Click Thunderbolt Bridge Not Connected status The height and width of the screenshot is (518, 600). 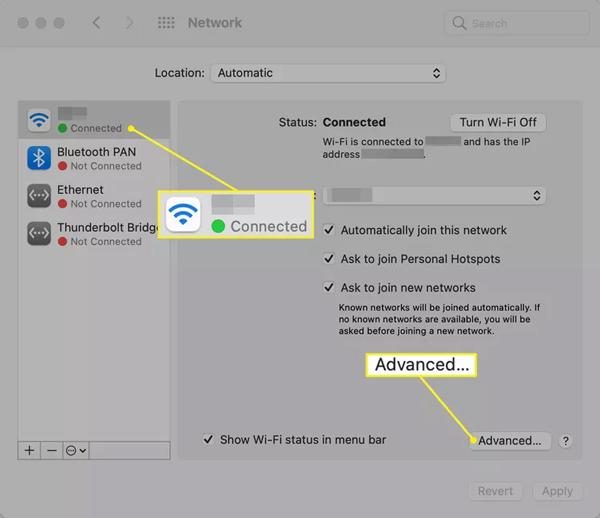(100, 242)
